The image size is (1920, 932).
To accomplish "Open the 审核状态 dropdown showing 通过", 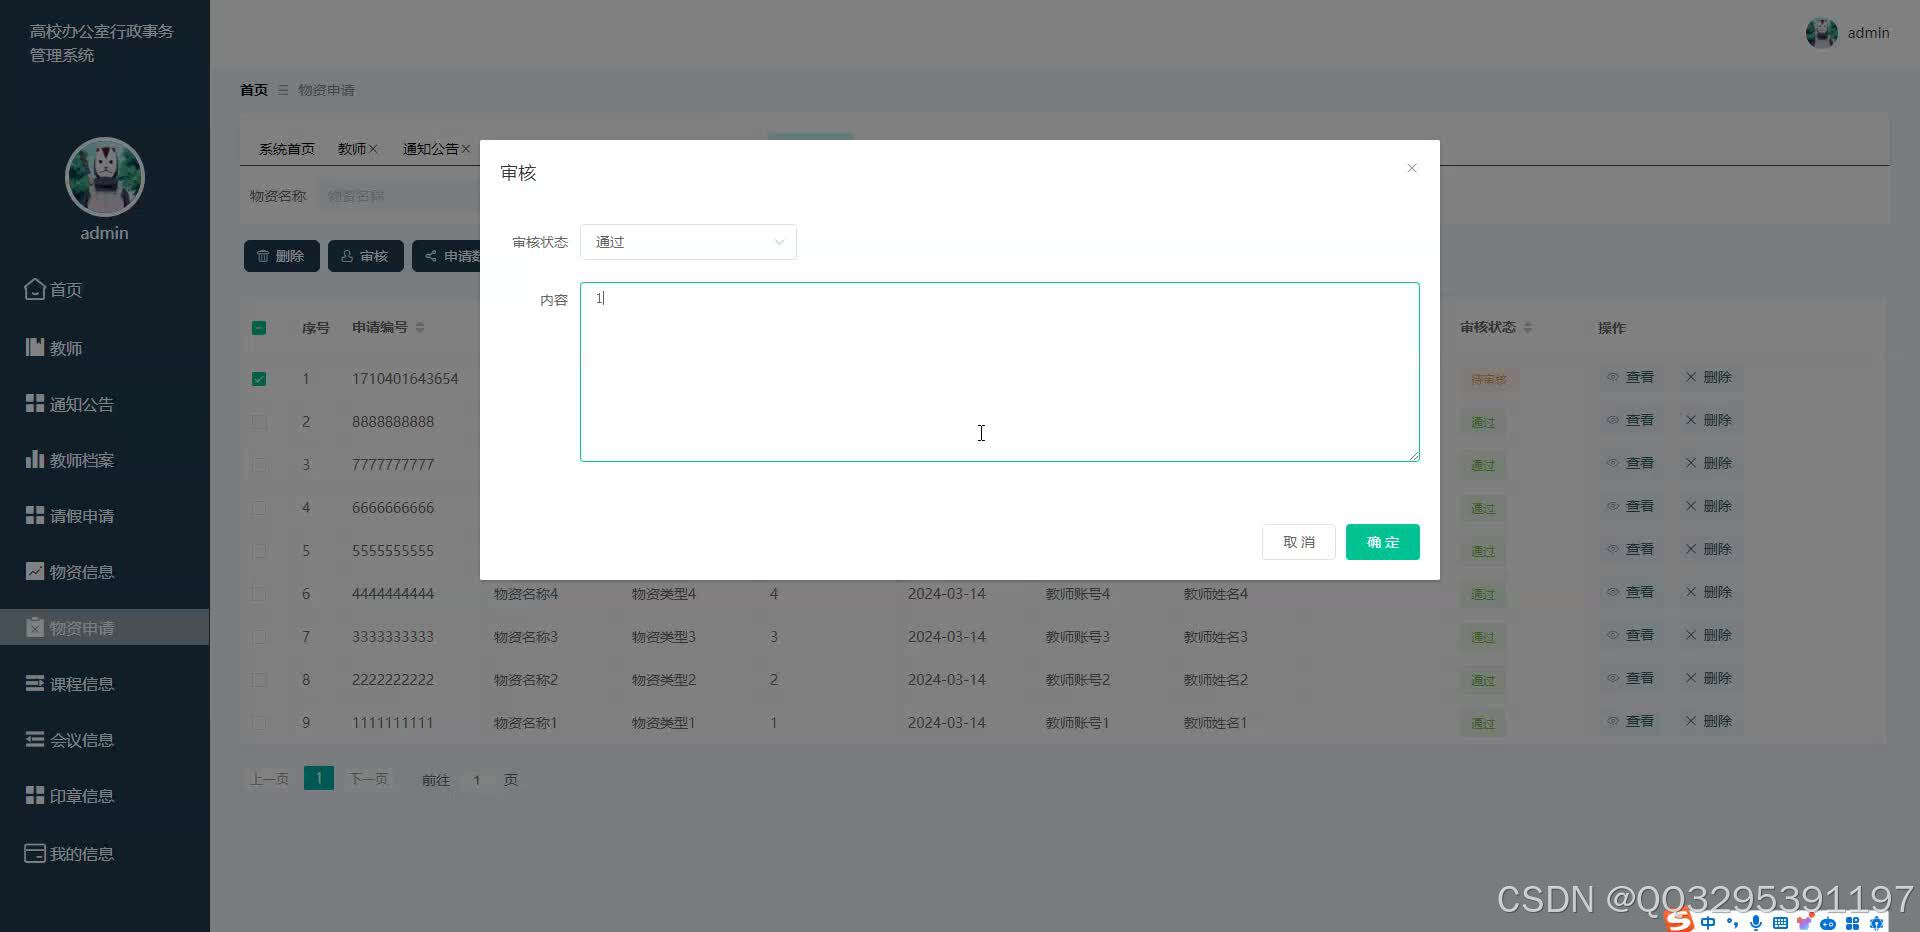I will 688,242.
